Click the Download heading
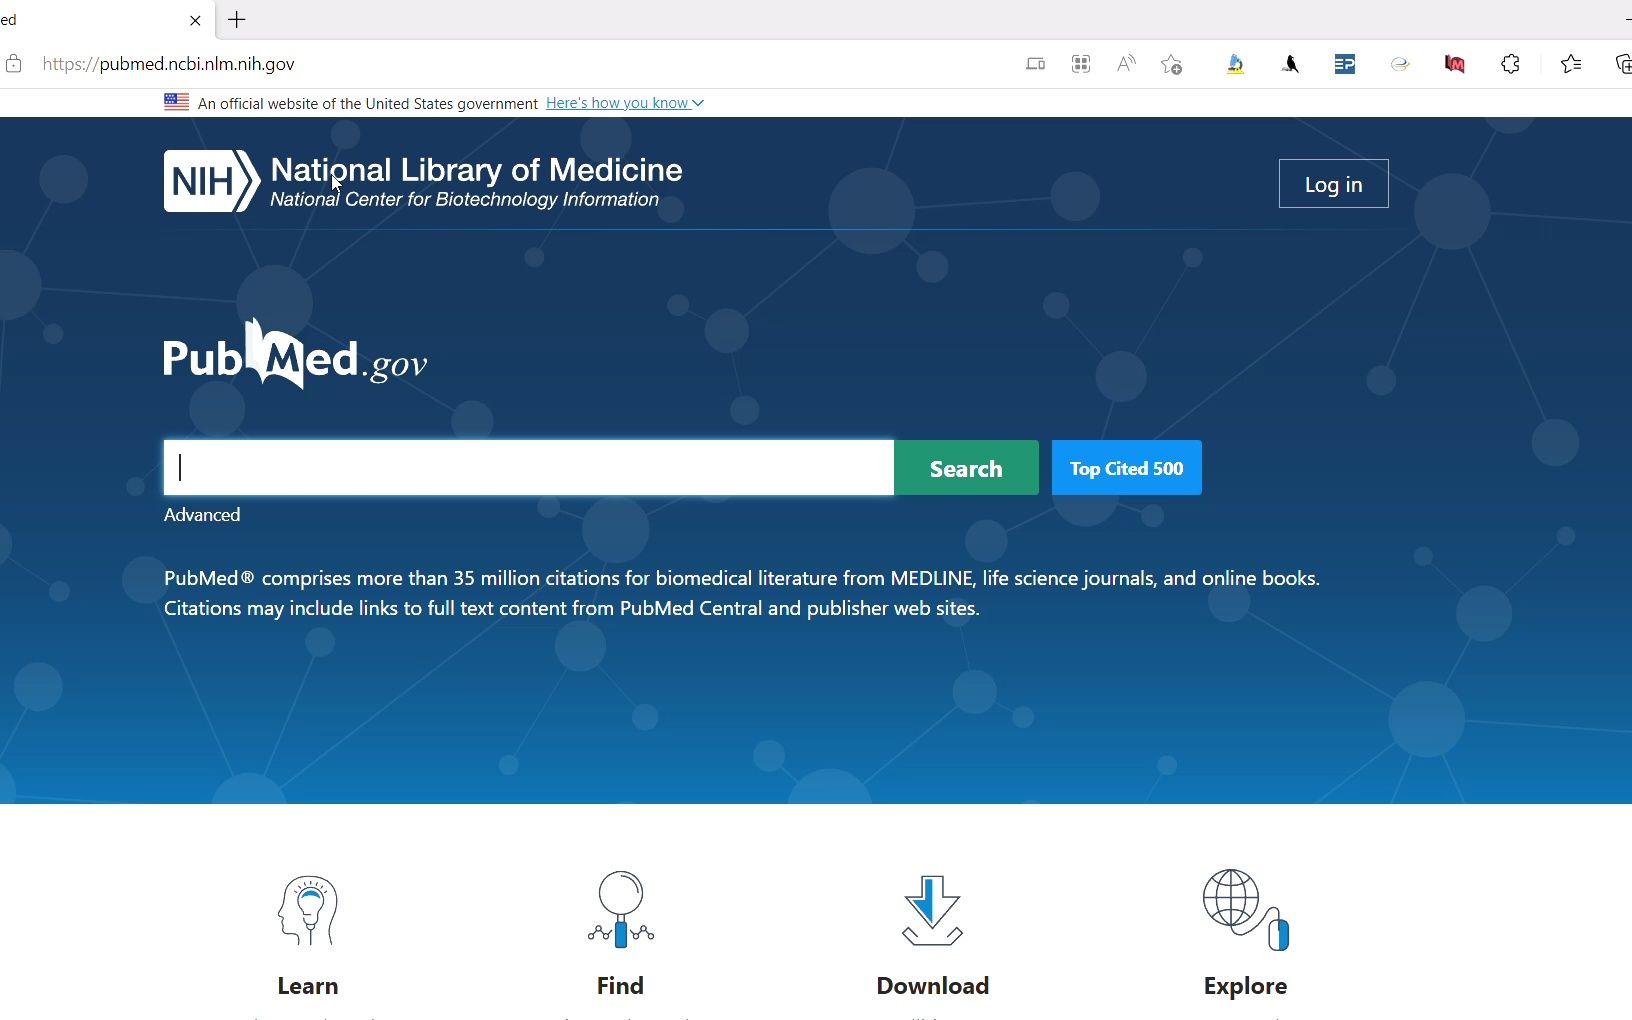The height and width of the screenshot is (1020, 1632). point(933,986)
